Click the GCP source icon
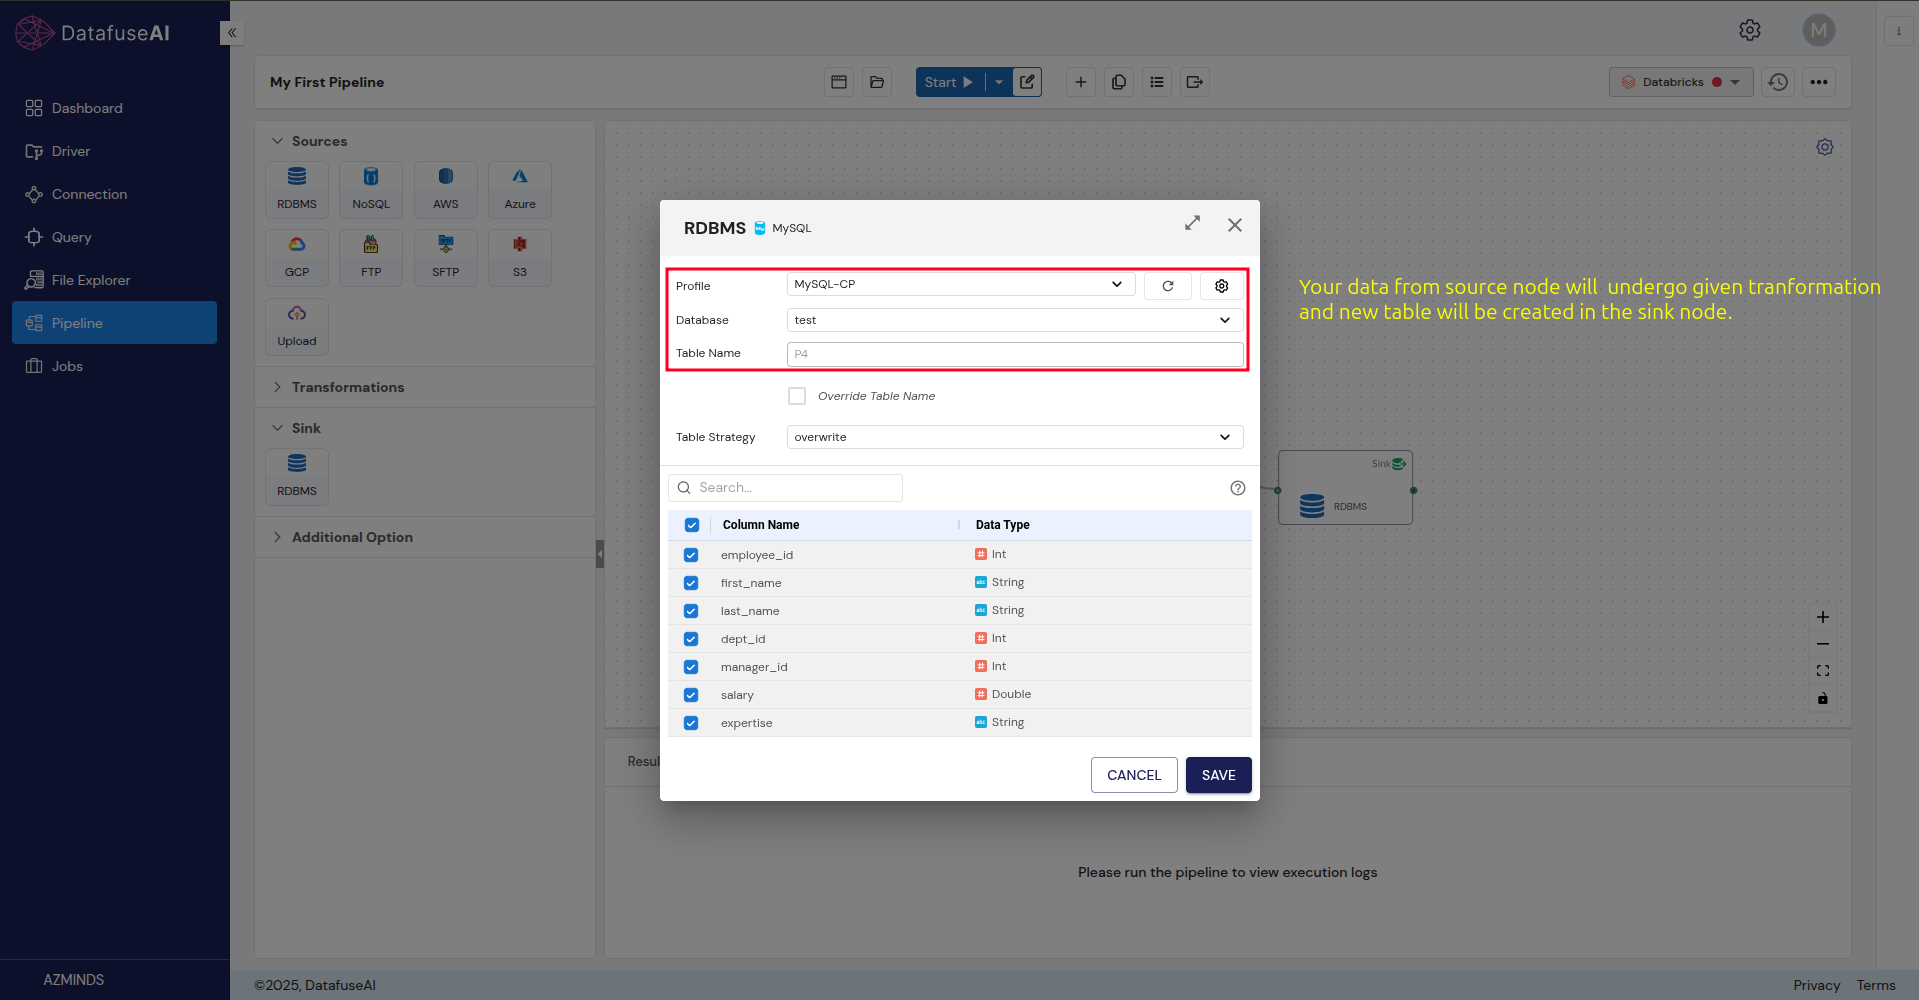Image resolution: width=1919 pixels, height=1000 pixels. [x=297, y=257]
